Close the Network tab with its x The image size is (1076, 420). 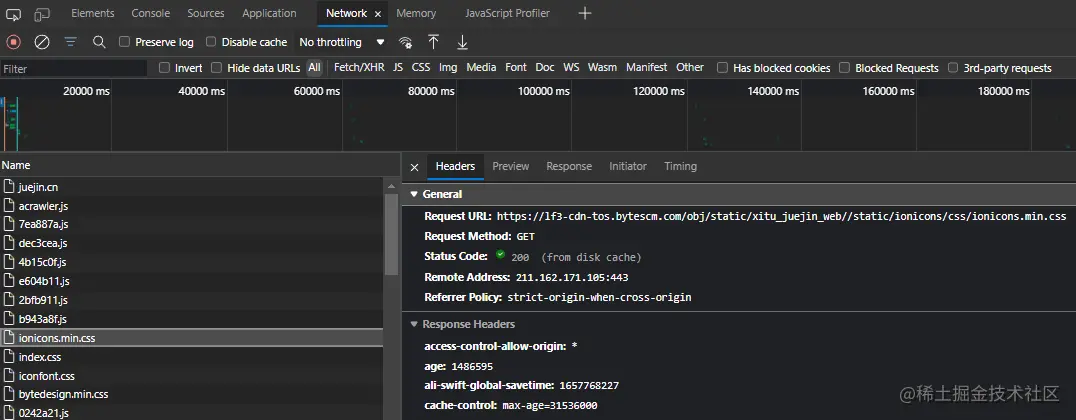(377, 14)
